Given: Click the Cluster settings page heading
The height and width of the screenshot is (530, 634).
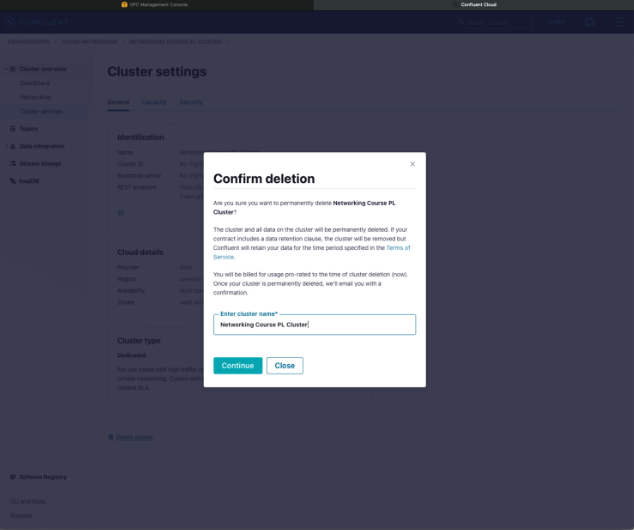Looking at the screenshot, I should click(157, 72).
